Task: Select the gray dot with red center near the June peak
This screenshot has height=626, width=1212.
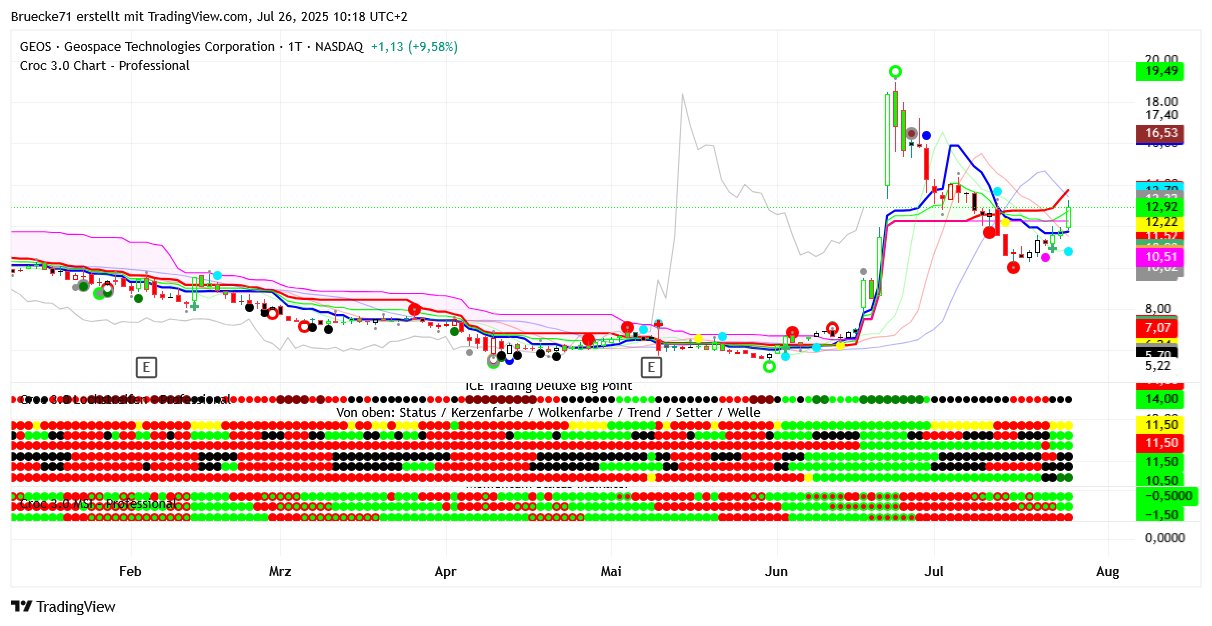Action: pos(912,133)
